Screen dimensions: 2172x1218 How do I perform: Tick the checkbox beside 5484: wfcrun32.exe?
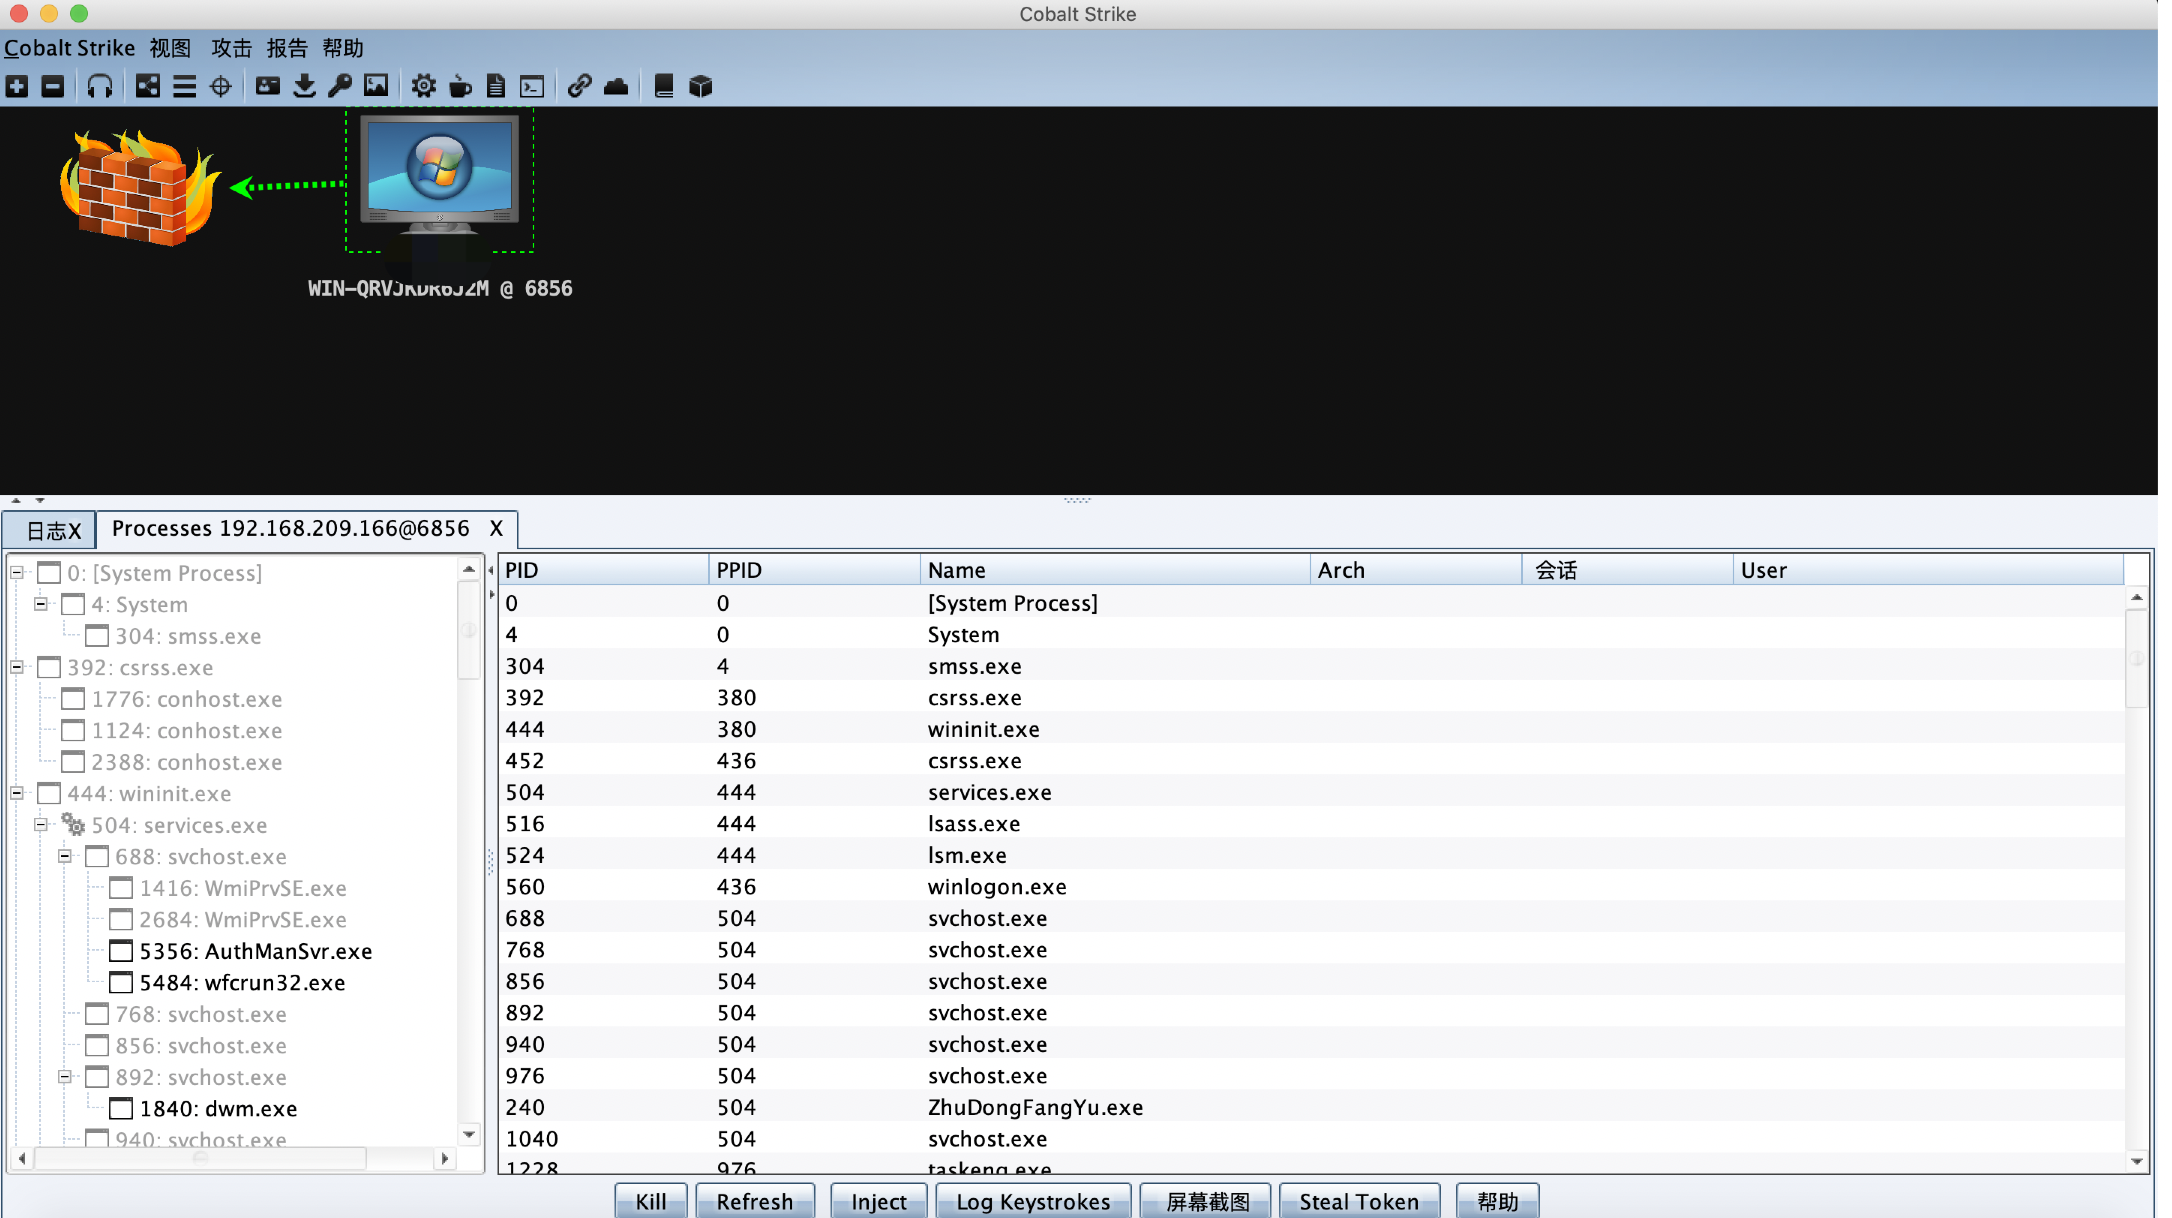121,982
